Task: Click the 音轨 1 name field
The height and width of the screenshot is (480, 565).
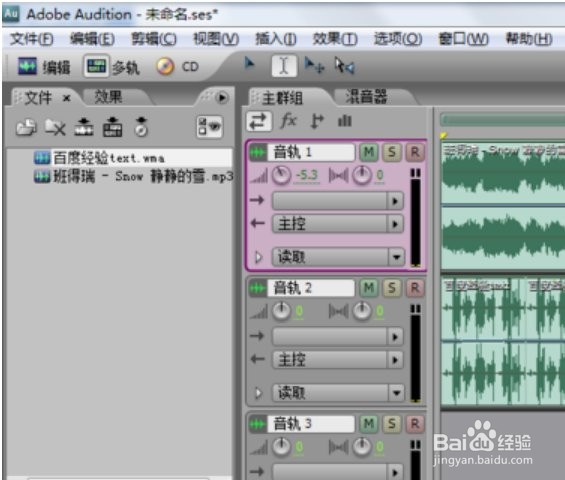Action: click(311, 152)
